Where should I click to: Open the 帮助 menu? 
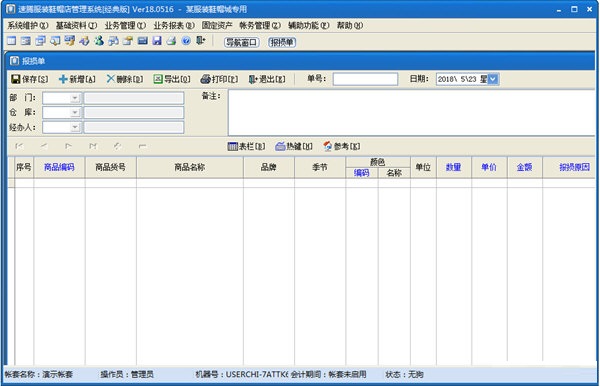[350, 26]
